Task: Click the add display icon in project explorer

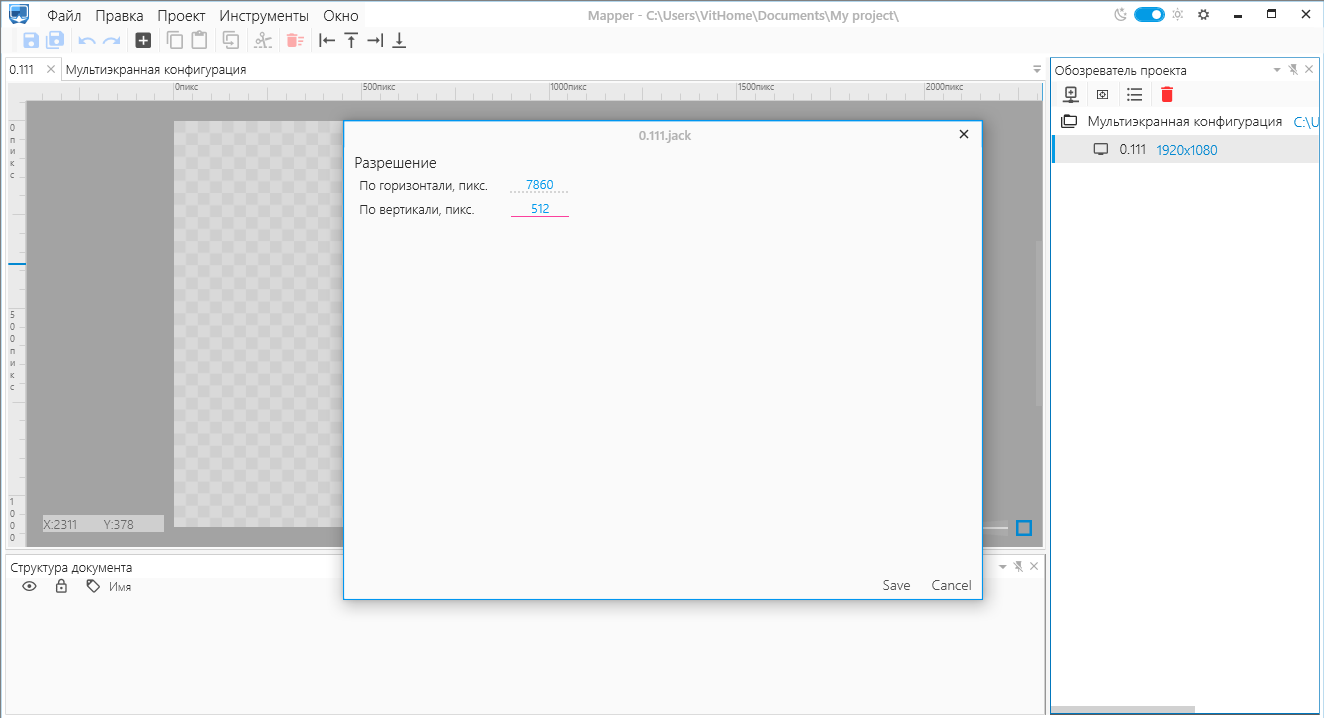Action: [1071, 94]
